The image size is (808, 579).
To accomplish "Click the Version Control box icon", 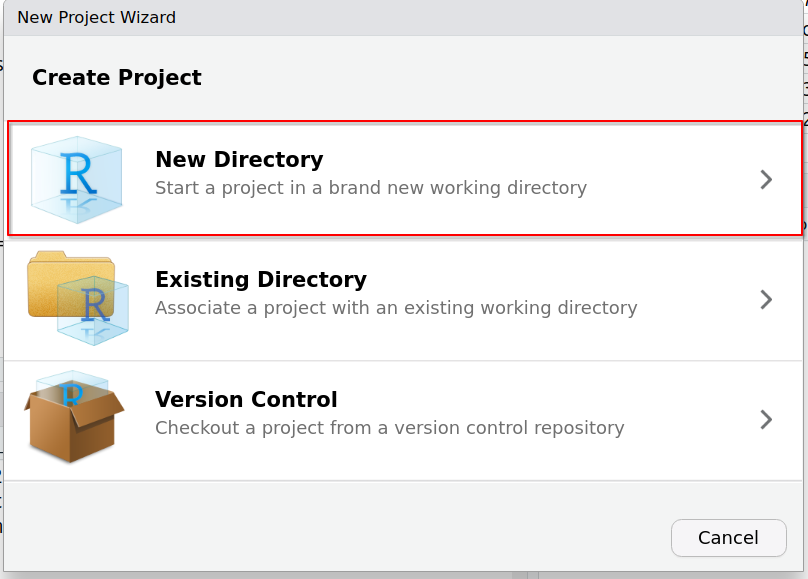I will (74, 417).
